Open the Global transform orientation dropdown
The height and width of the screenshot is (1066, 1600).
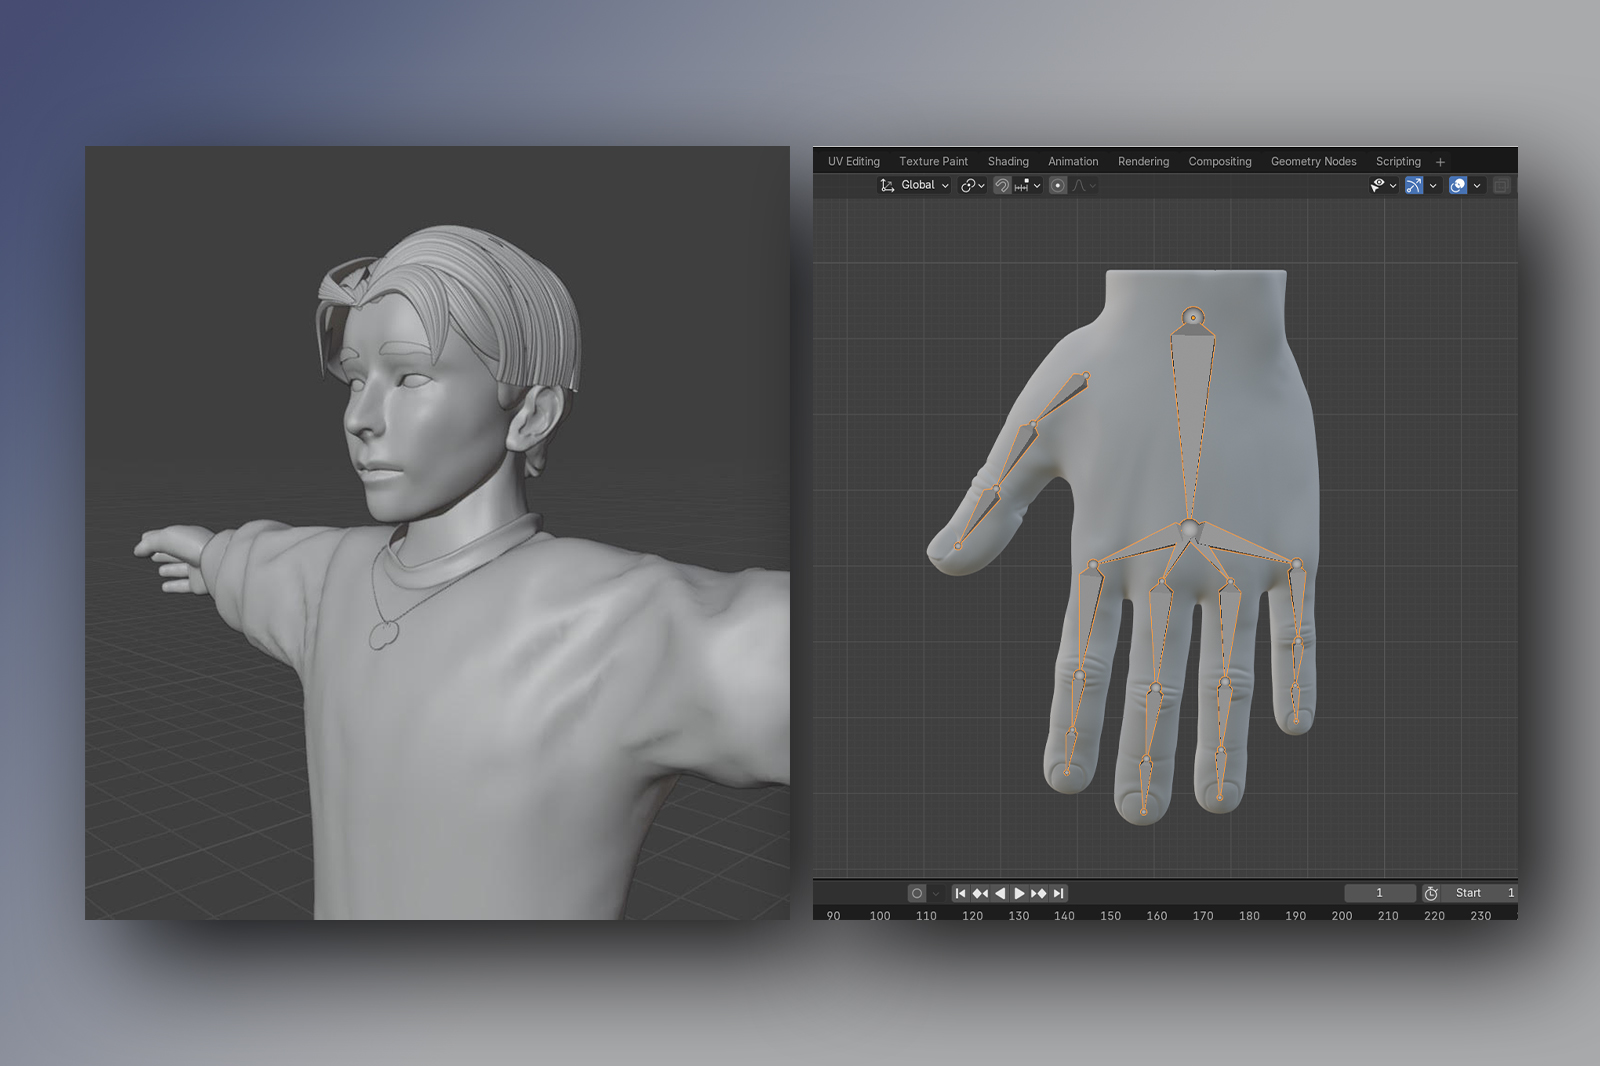(x=915, y=185)
